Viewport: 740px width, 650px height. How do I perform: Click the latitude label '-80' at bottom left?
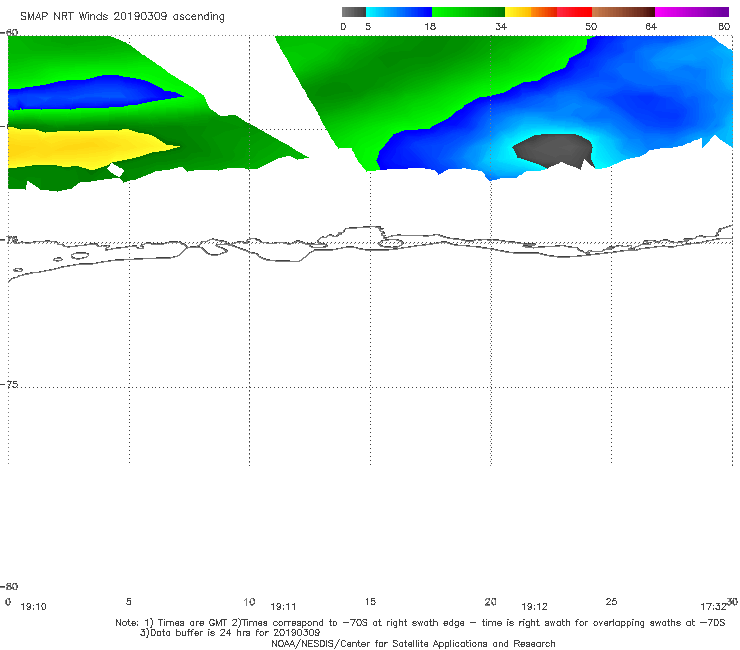9,586
